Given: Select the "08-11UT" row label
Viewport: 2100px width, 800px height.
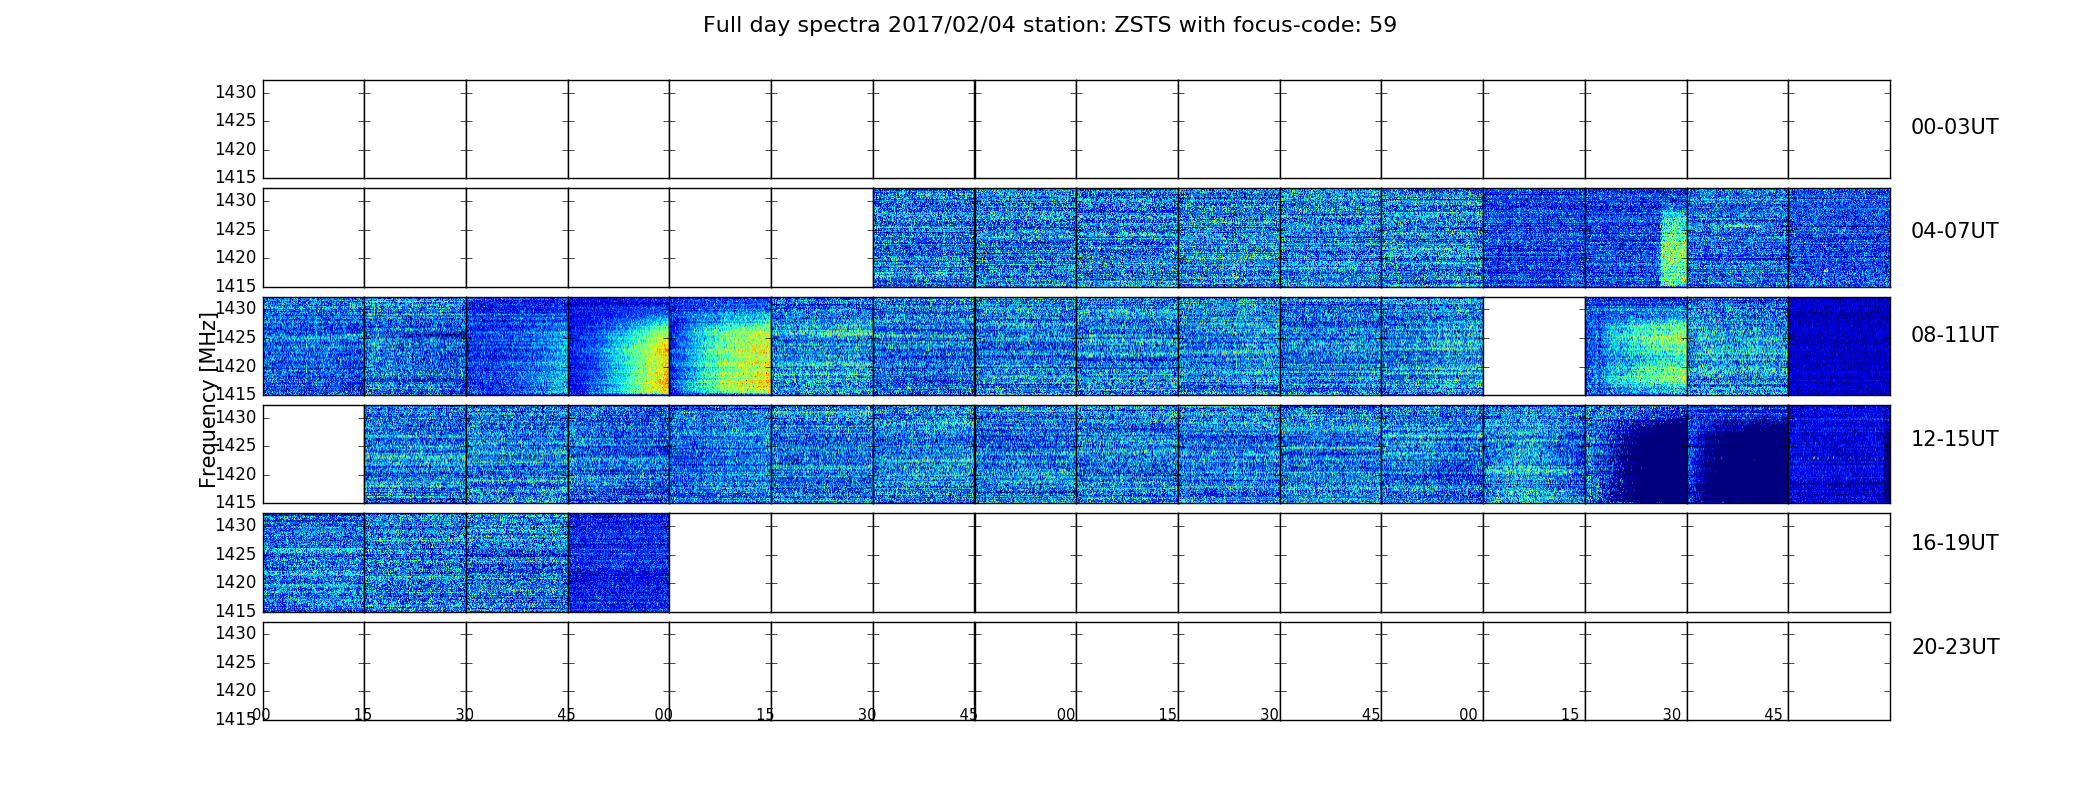Looking at the screenshot, I should 1954,335.
